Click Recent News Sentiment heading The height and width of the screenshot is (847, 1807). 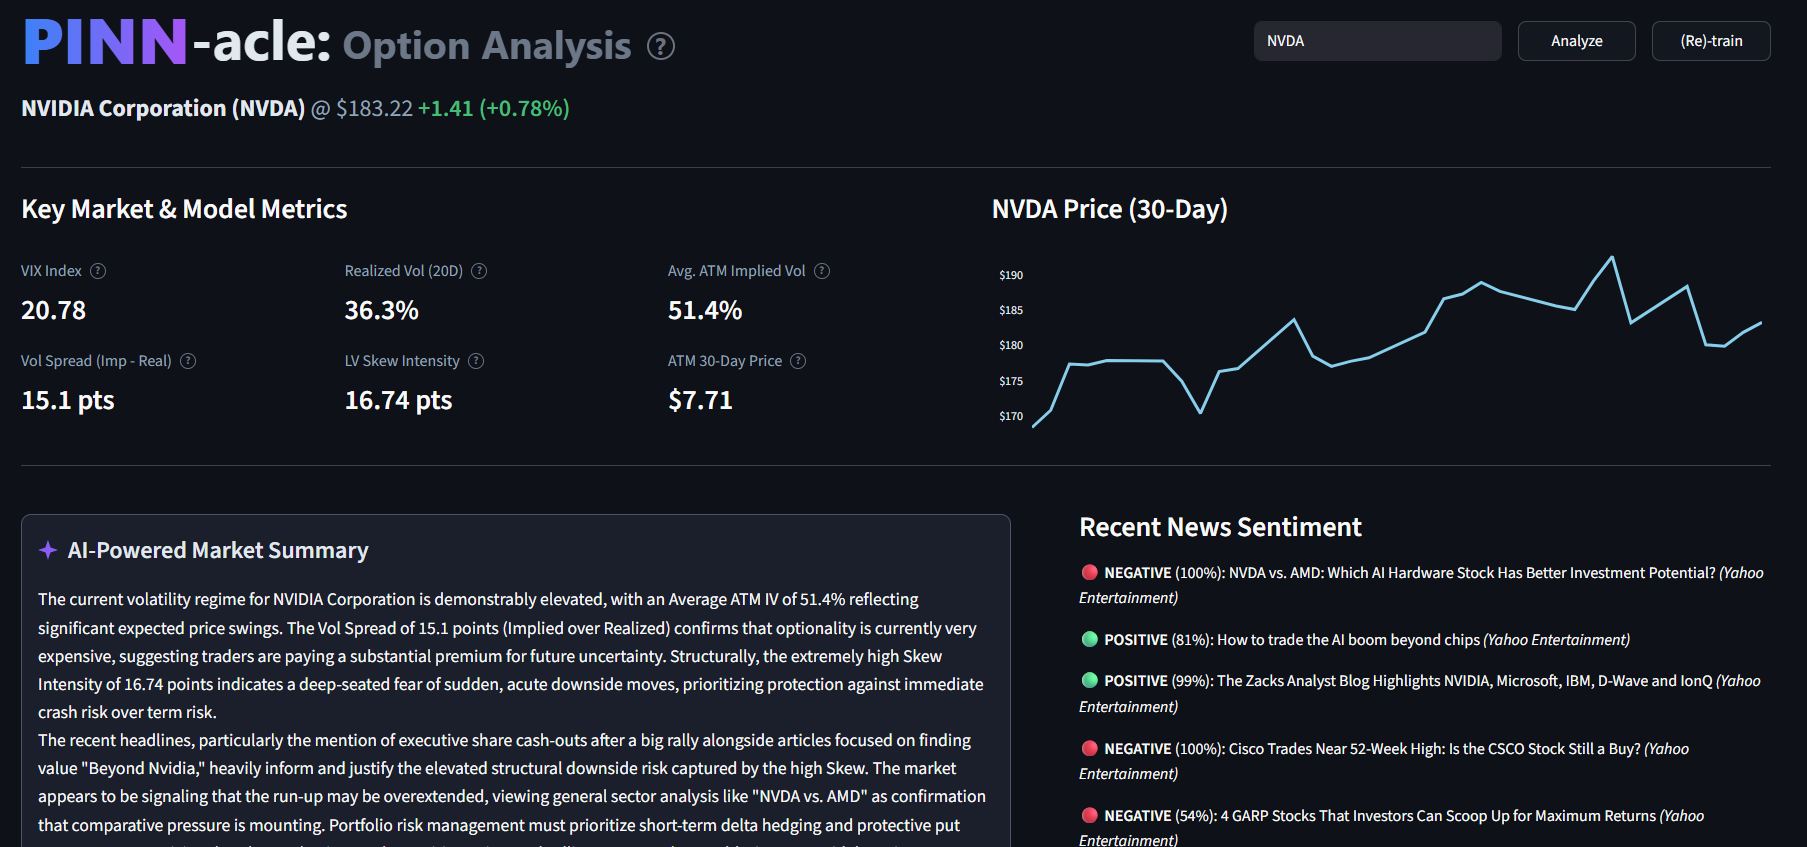click(x=1220, y=527)
